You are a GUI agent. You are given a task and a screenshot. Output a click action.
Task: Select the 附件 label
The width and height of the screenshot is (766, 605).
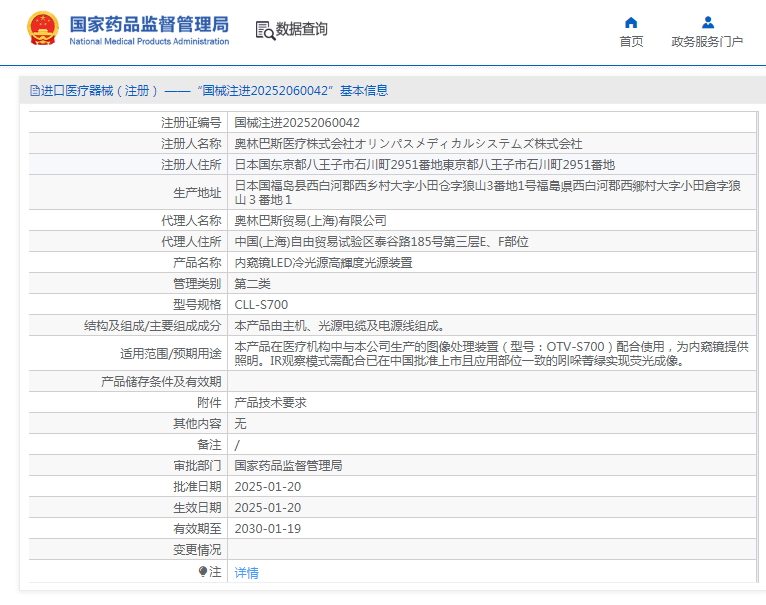[x=209, y=402]
